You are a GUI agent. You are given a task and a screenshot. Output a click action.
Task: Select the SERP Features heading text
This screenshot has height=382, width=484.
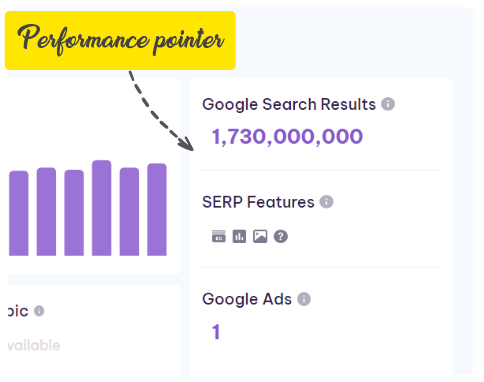pyautogui.click(x=258, y=202)
